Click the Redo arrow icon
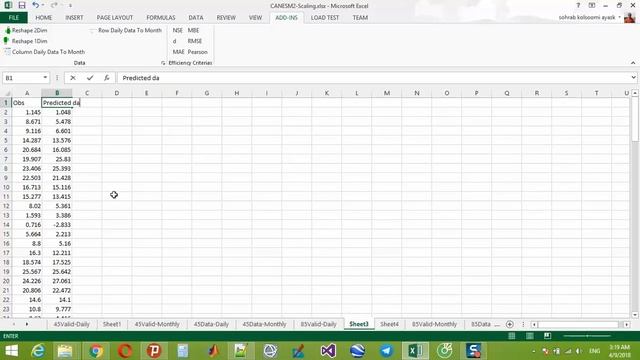This screenshot has height=360, width=640. tap(54, 5)
